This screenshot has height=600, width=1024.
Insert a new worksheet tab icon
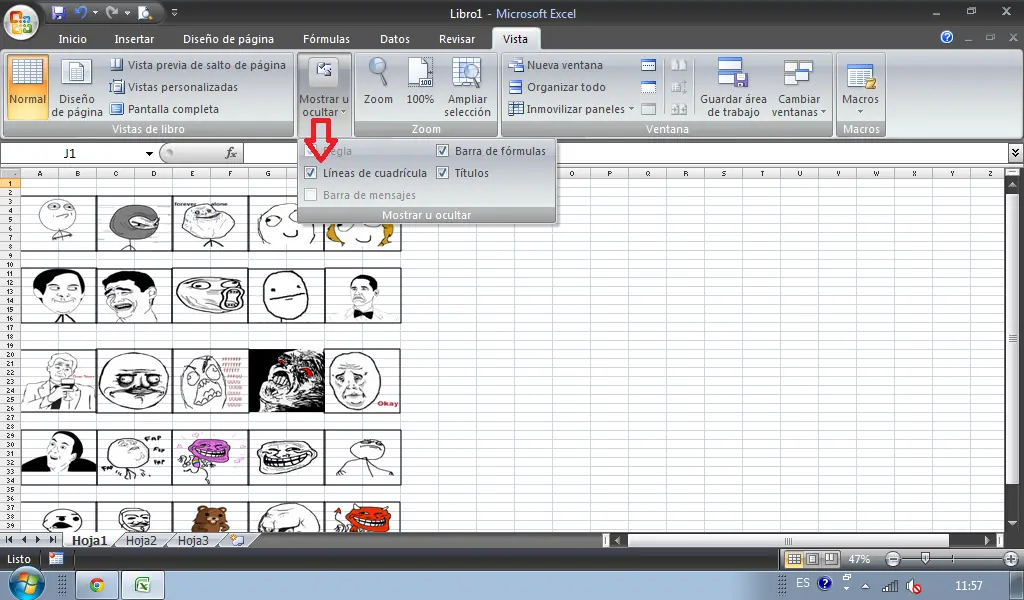237,540
